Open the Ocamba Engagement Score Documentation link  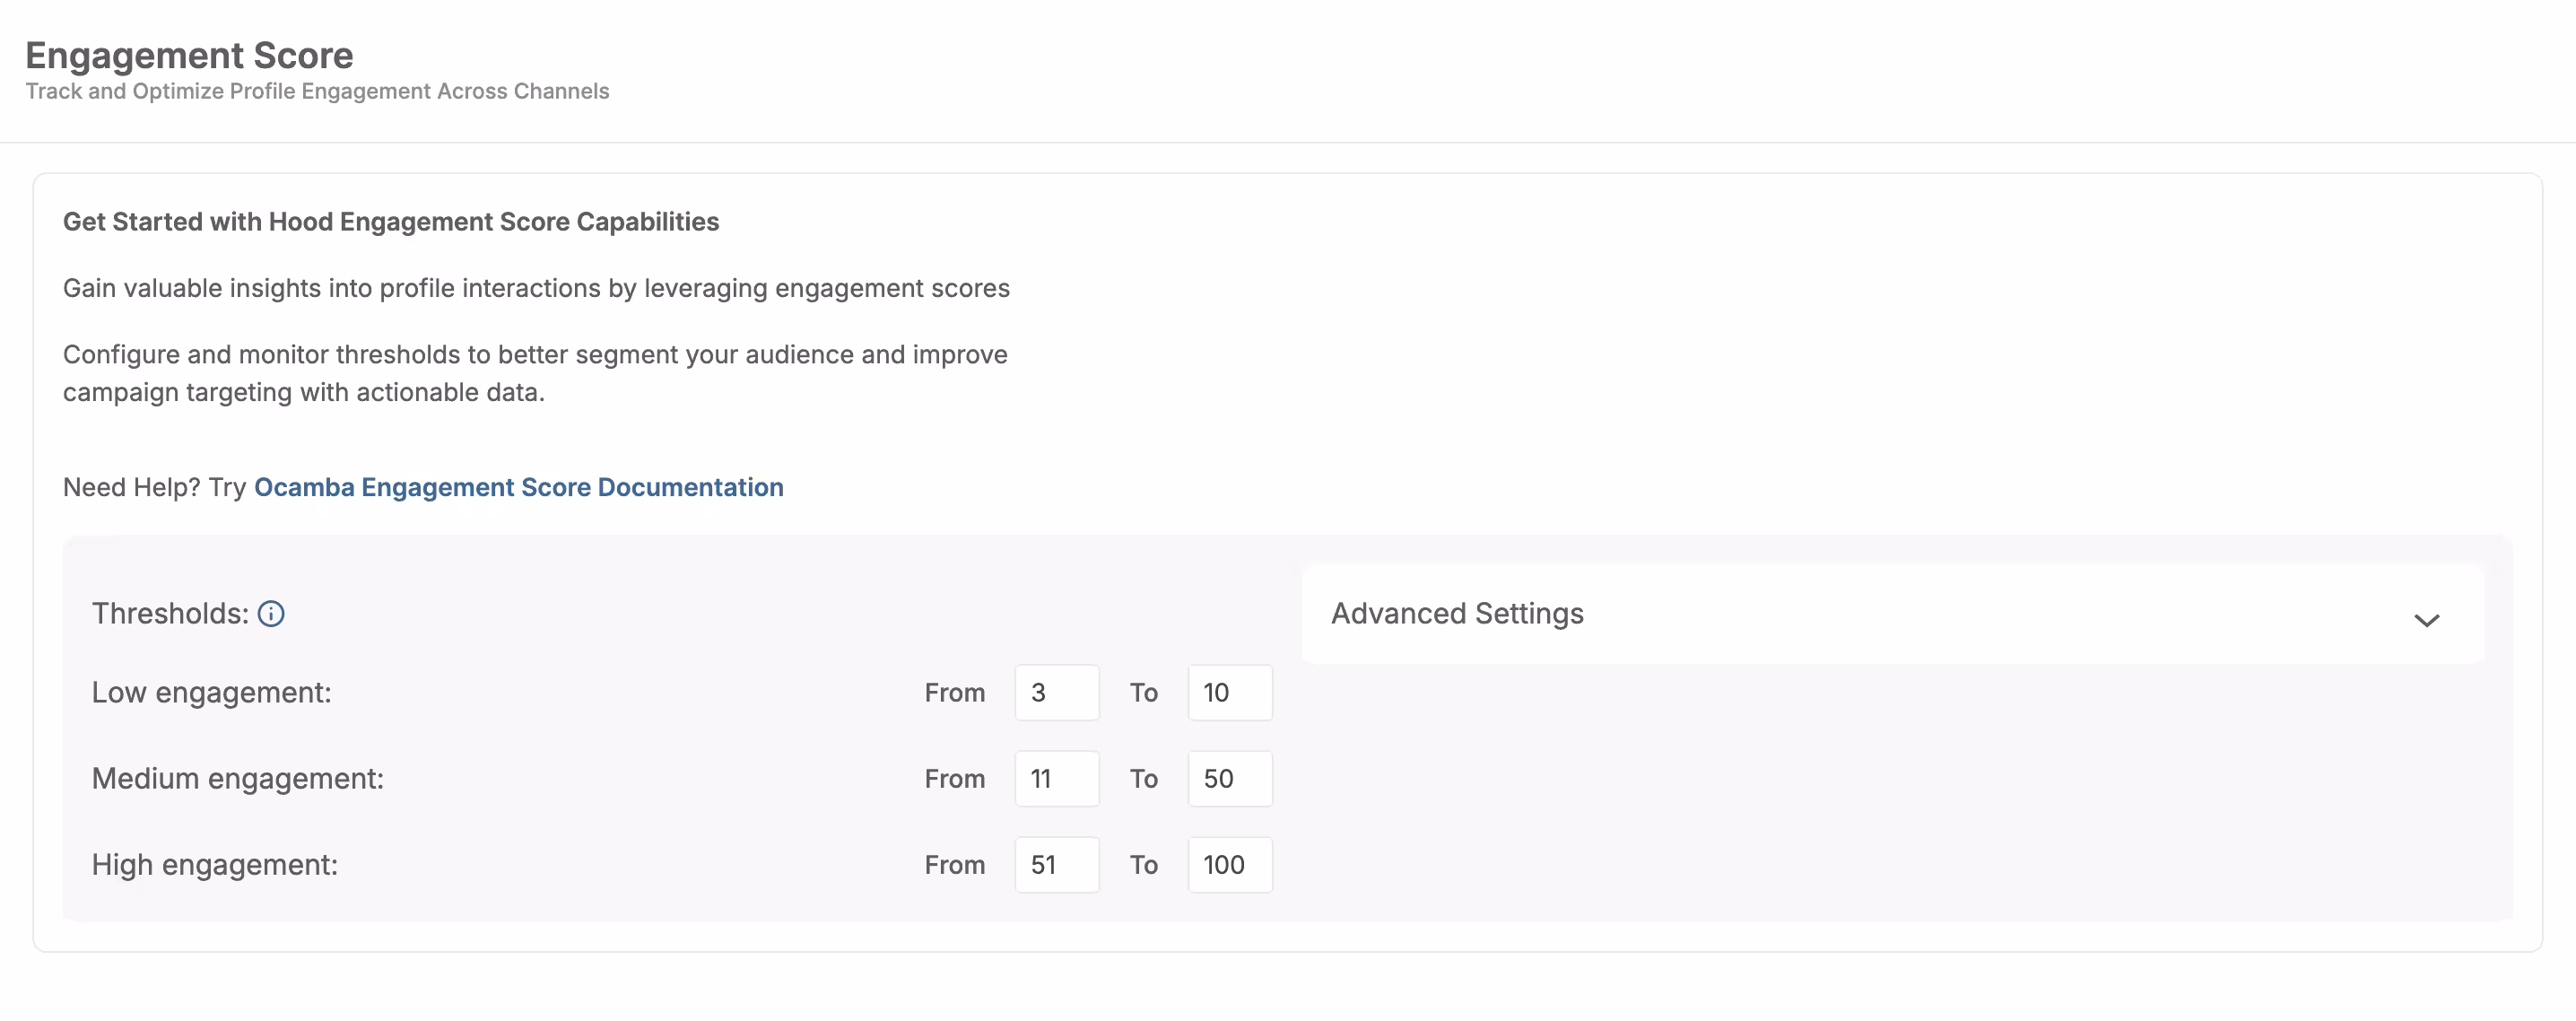pos(518,487)
